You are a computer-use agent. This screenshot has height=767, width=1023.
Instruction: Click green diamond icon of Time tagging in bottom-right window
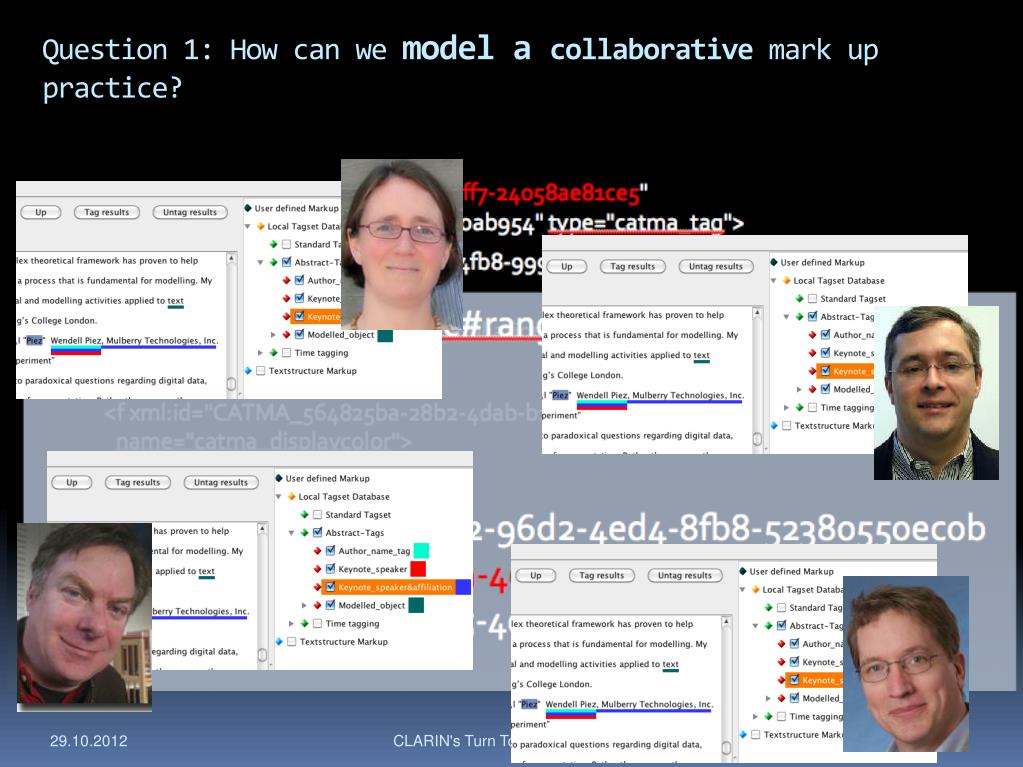[x=769, y=716]
